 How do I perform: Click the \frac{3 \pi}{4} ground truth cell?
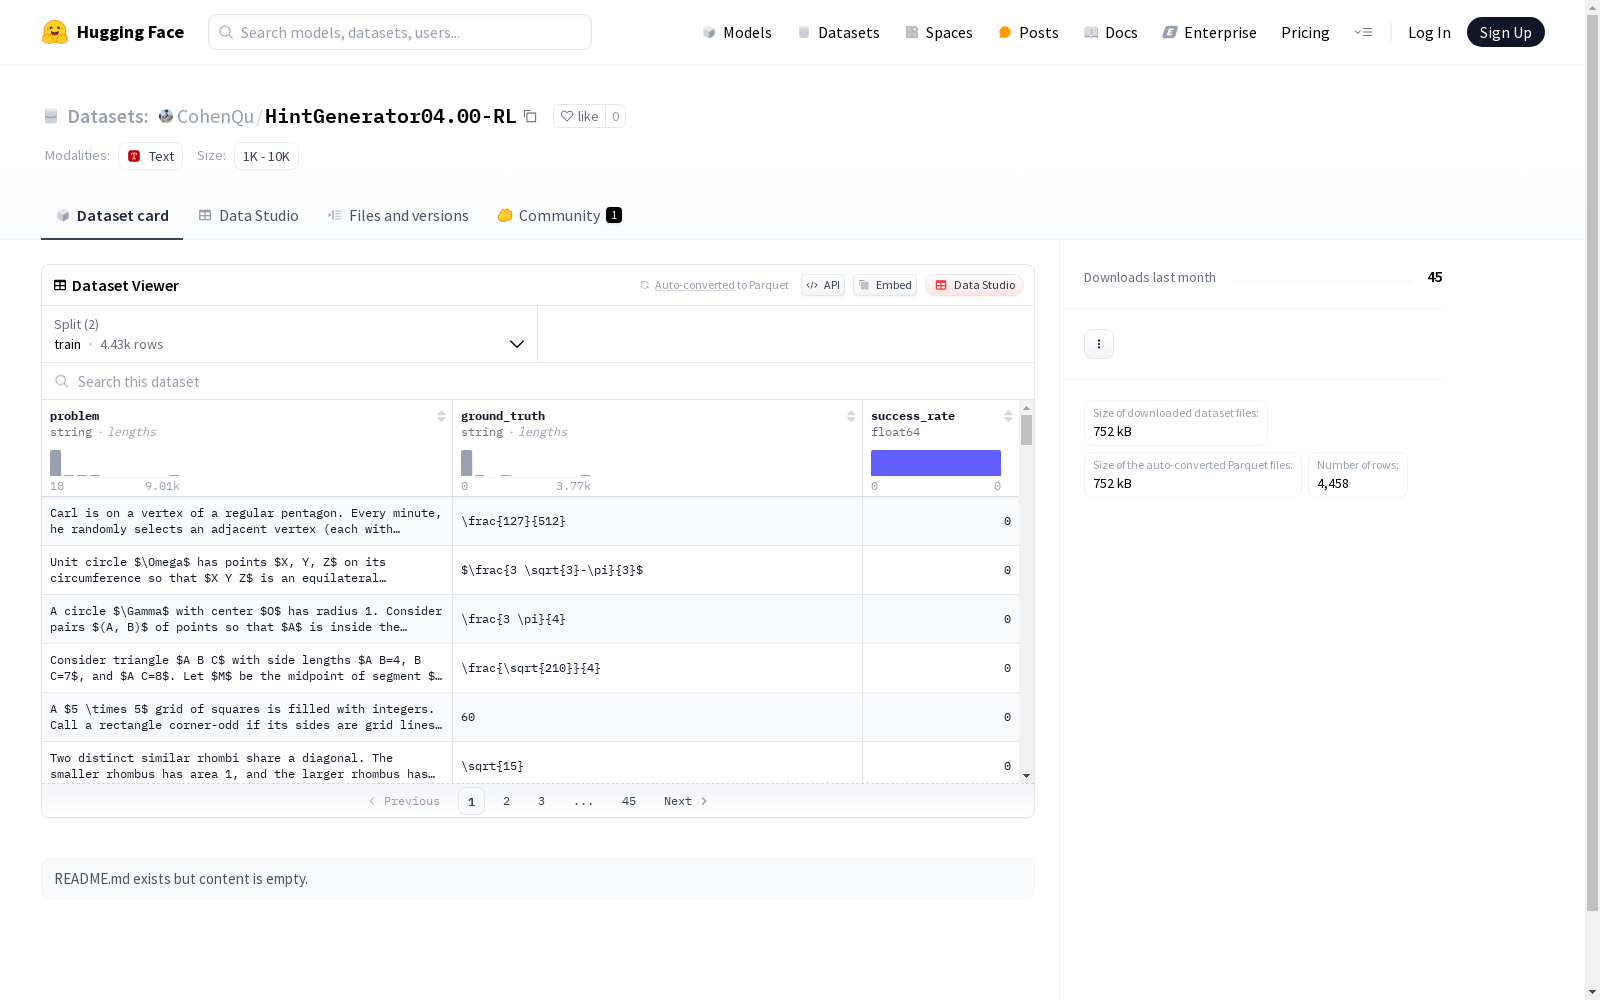[657, 619]
